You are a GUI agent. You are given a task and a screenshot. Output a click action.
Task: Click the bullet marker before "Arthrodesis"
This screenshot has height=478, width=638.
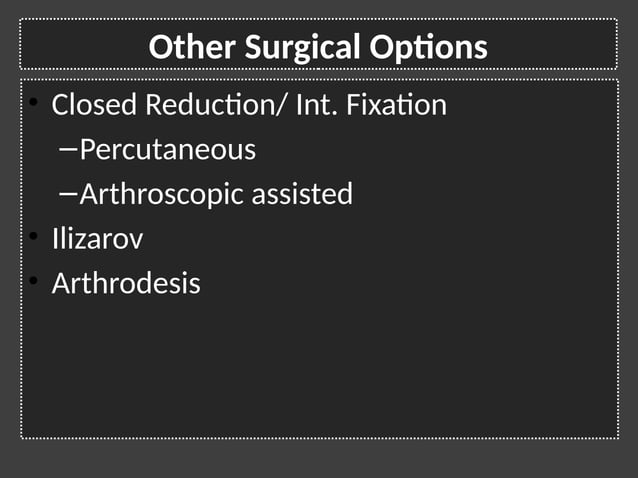(33, 281)
